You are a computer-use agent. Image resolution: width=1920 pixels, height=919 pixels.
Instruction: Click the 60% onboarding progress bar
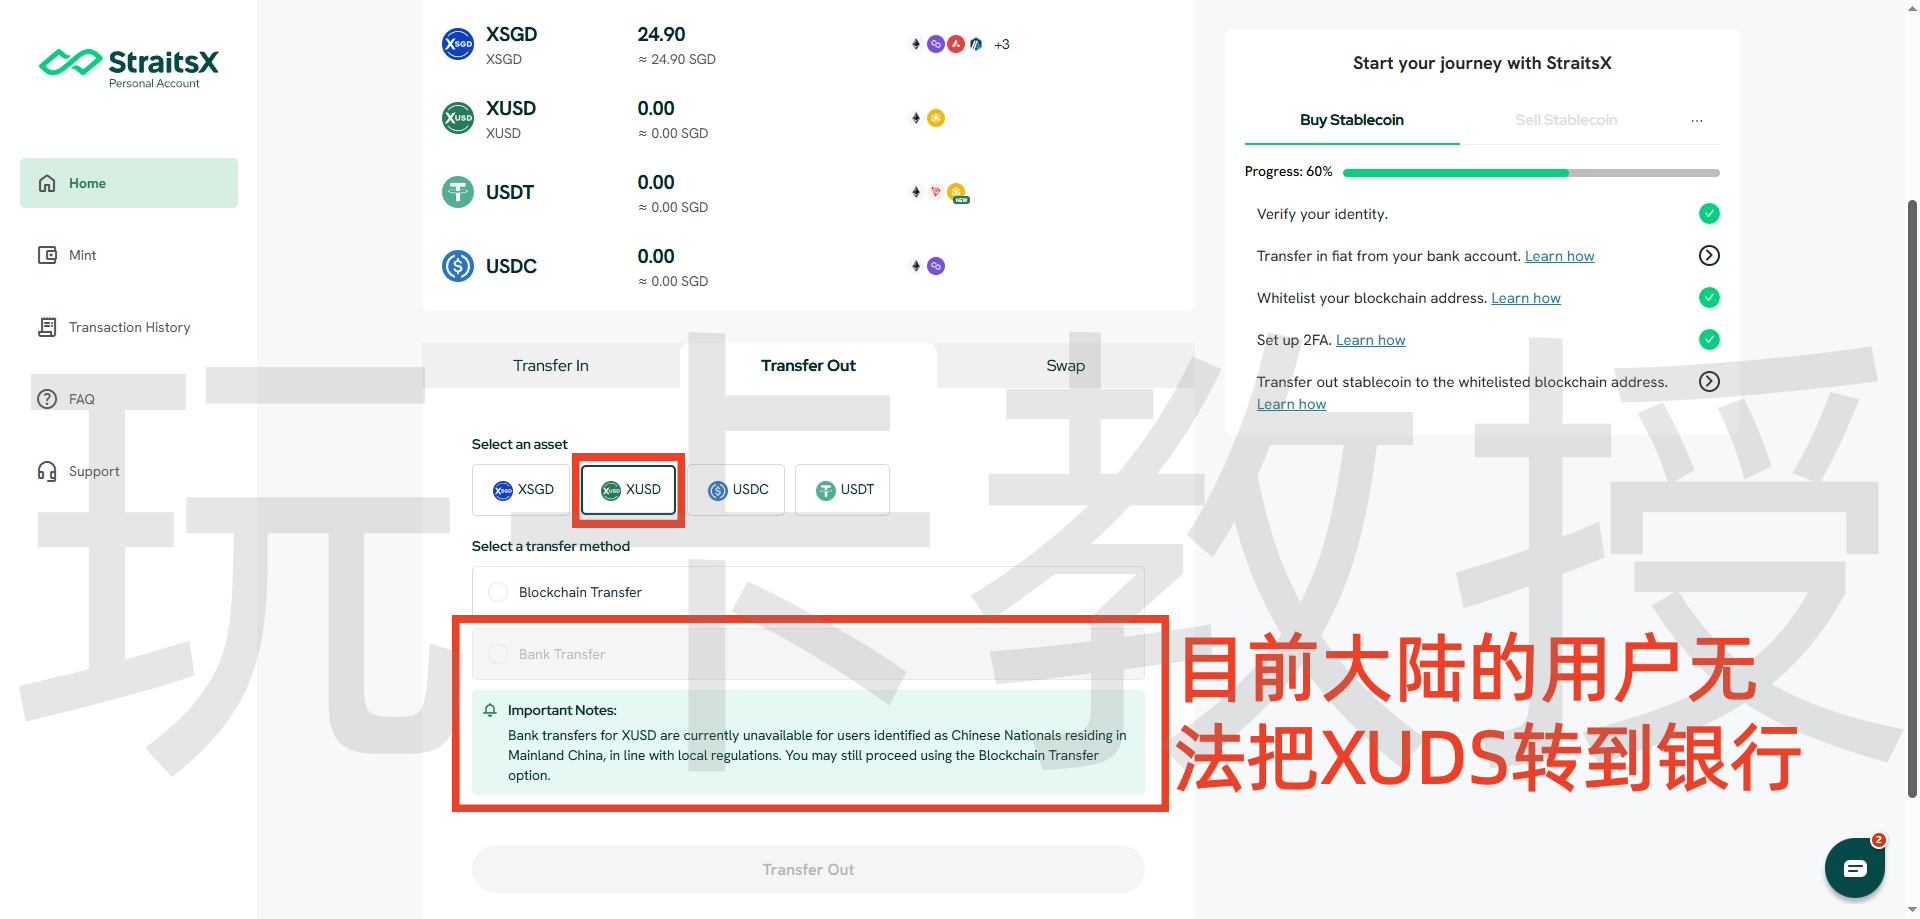(1530, 173)
